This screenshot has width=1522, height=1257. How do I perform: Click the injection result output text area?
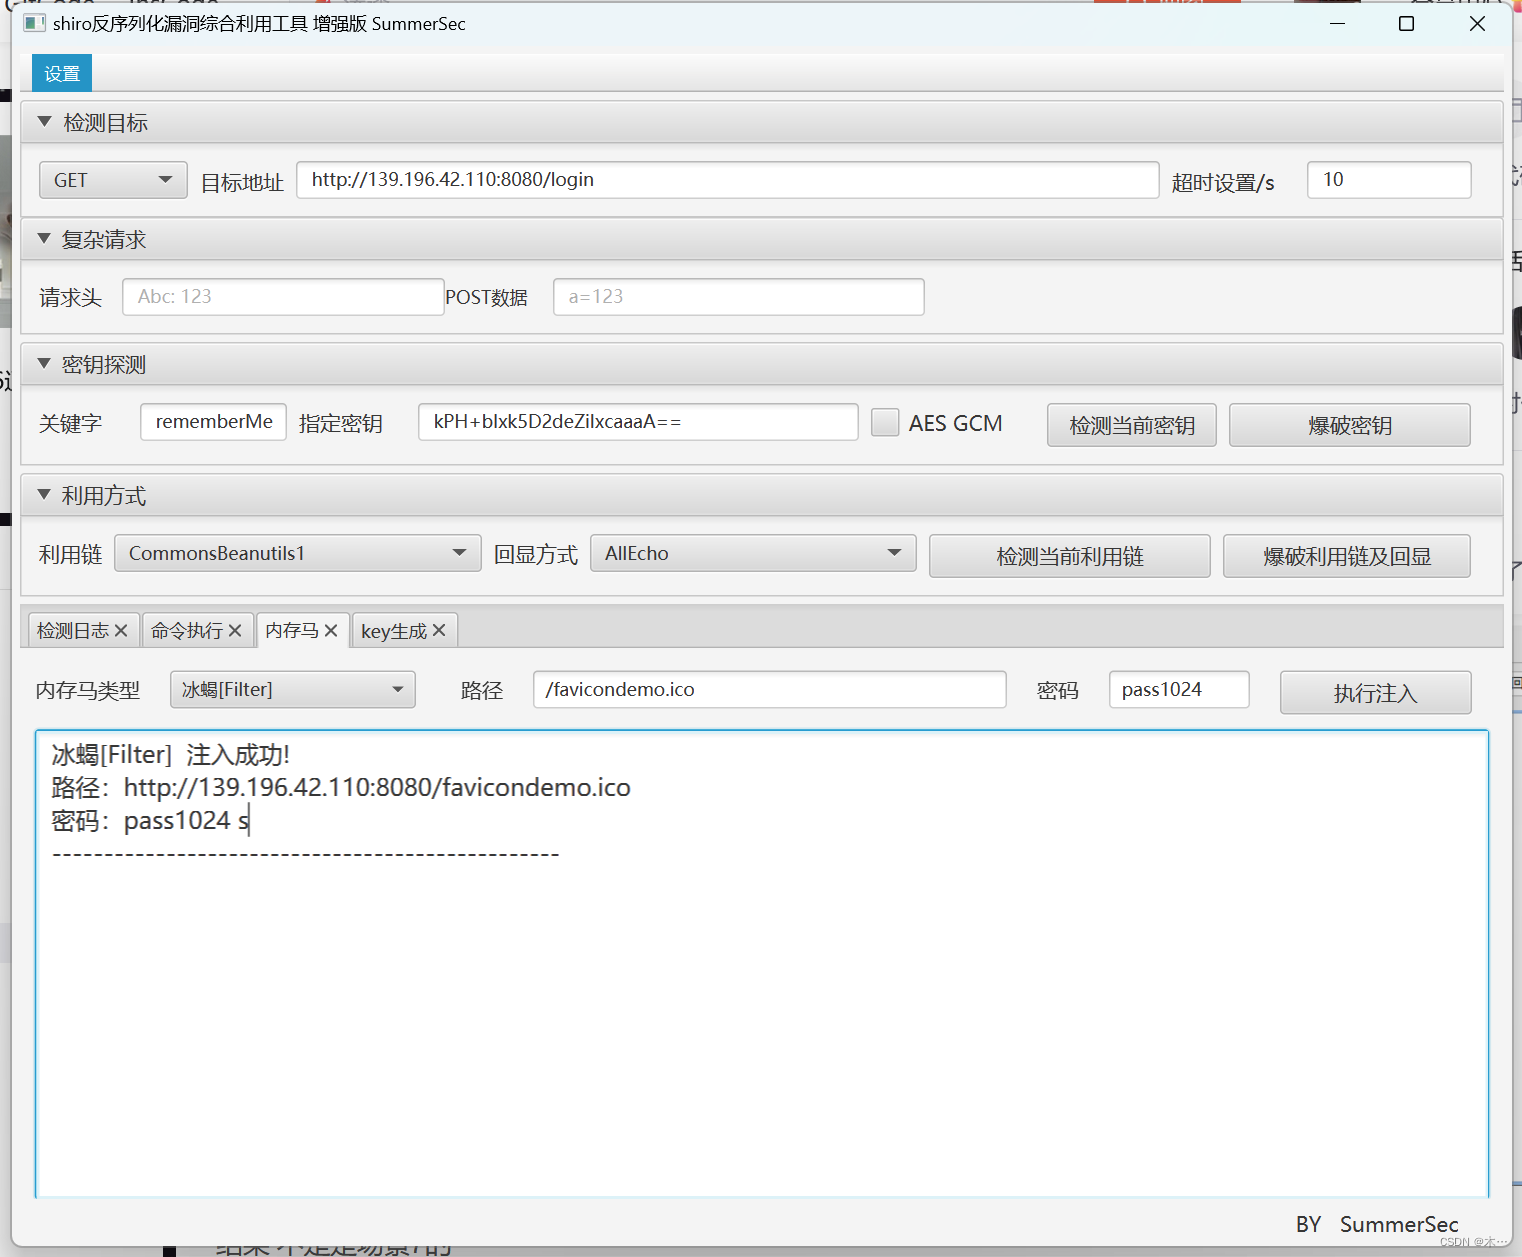(762, 964)
